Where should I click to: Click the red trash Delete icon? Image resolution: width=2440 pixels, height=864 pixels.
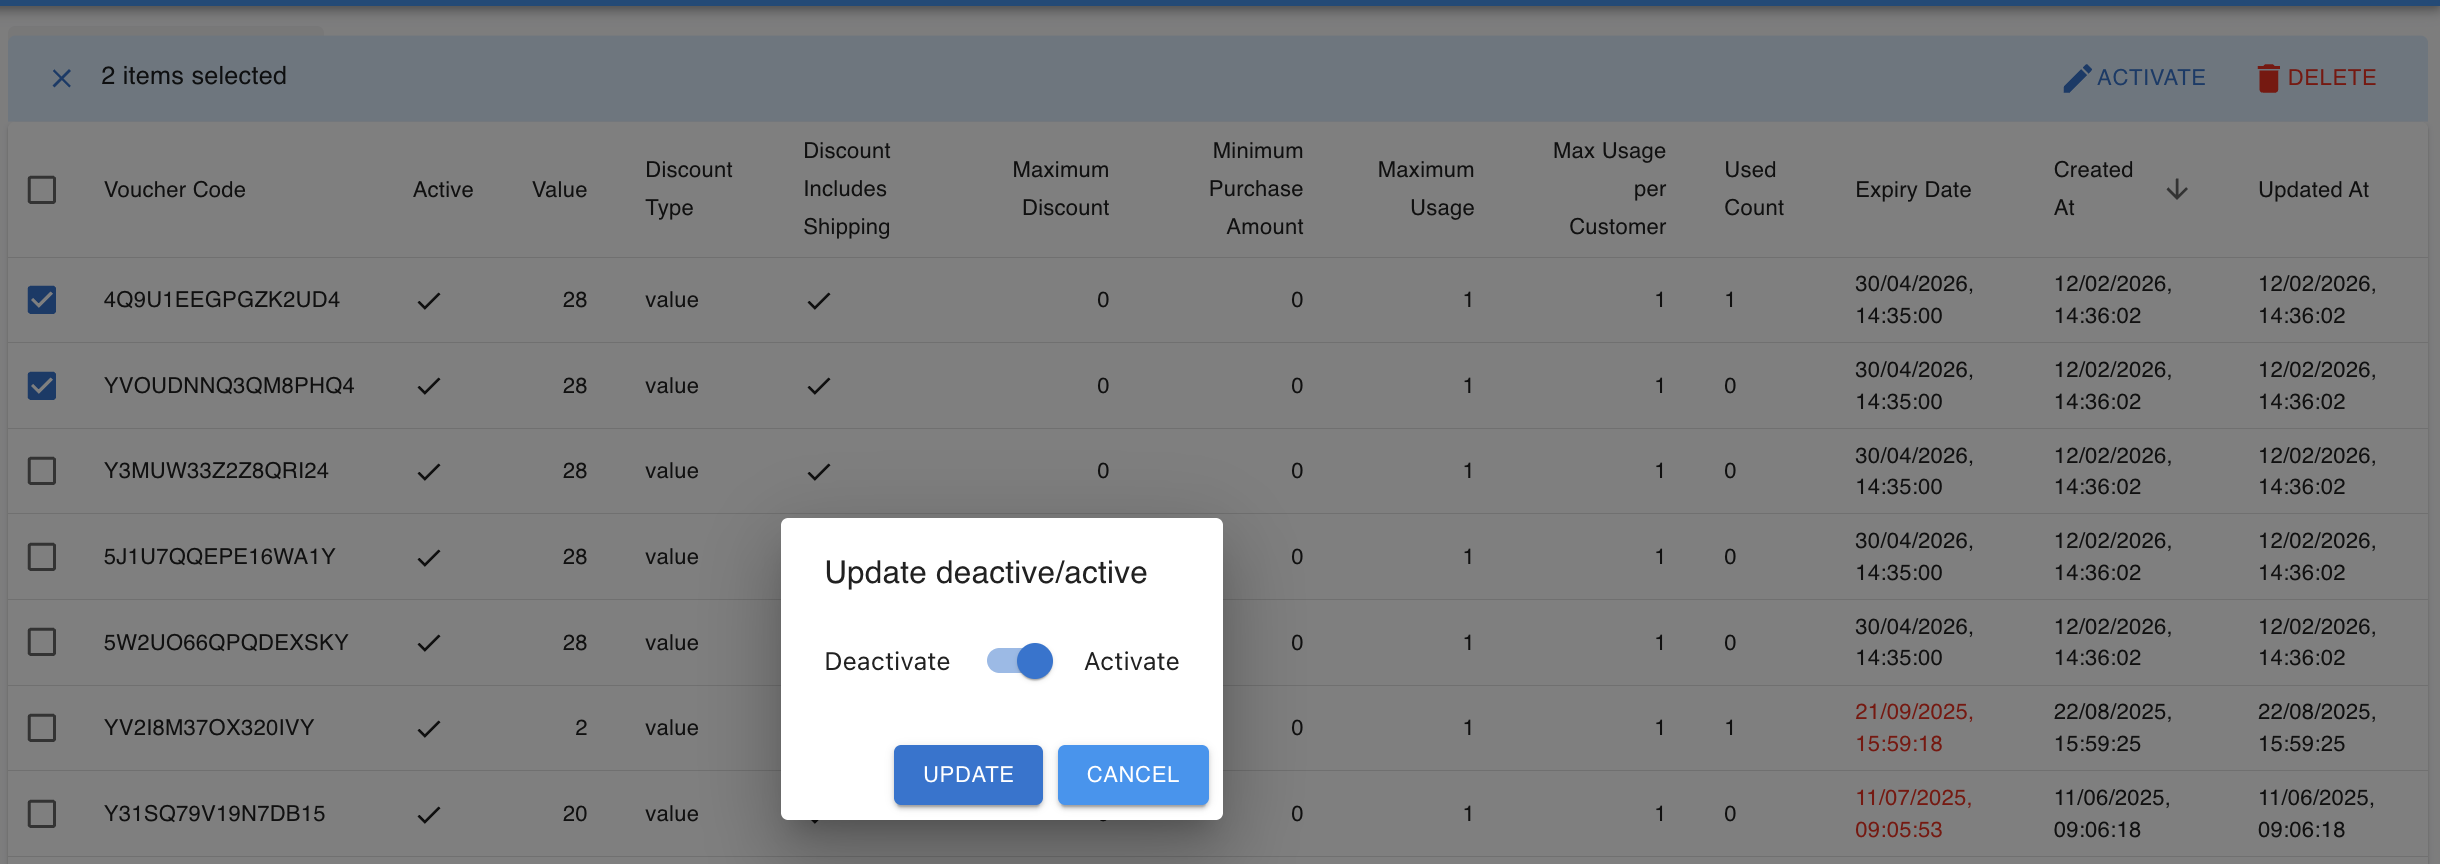pyautogui.click(x=2267, y=78)
